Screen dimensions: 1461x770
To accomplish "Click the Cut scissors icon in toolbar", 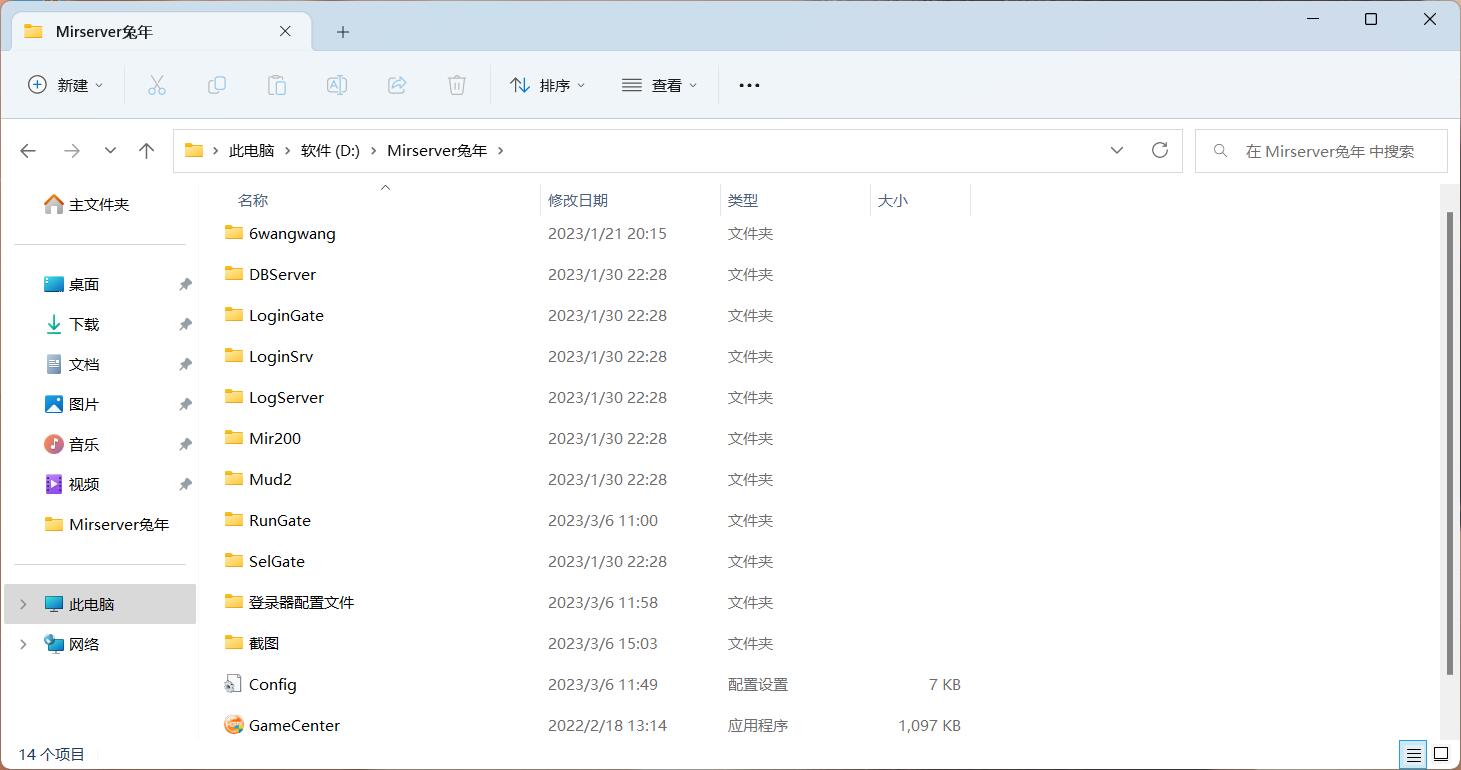I will [x=157, y=85].
